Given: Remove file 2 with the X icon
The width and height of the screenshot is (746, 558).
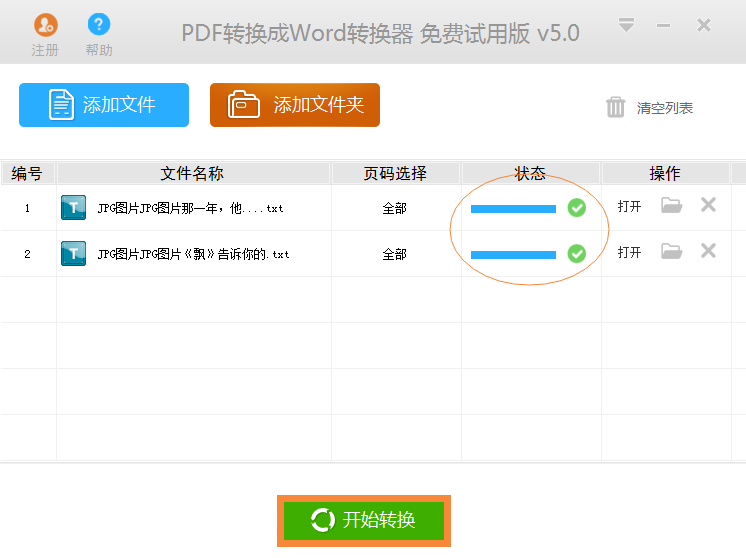Looking at the screenshot, I should point(708,250).
